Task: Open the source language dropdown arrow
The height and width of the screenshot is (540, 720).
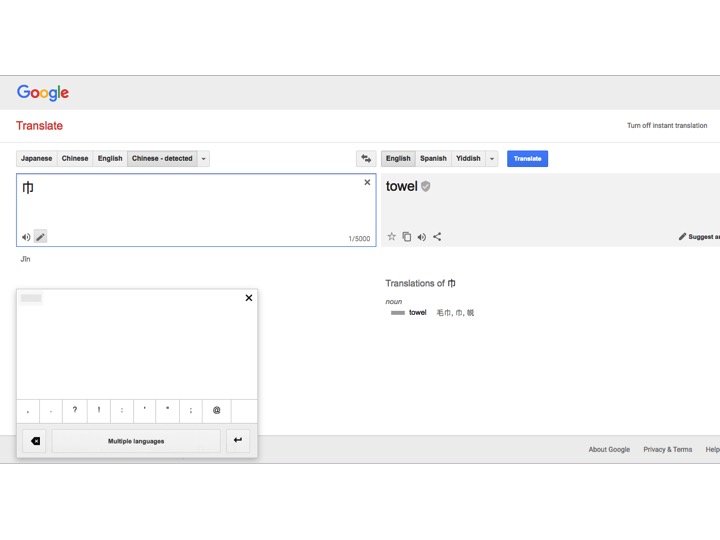Action: coord(203,158)
